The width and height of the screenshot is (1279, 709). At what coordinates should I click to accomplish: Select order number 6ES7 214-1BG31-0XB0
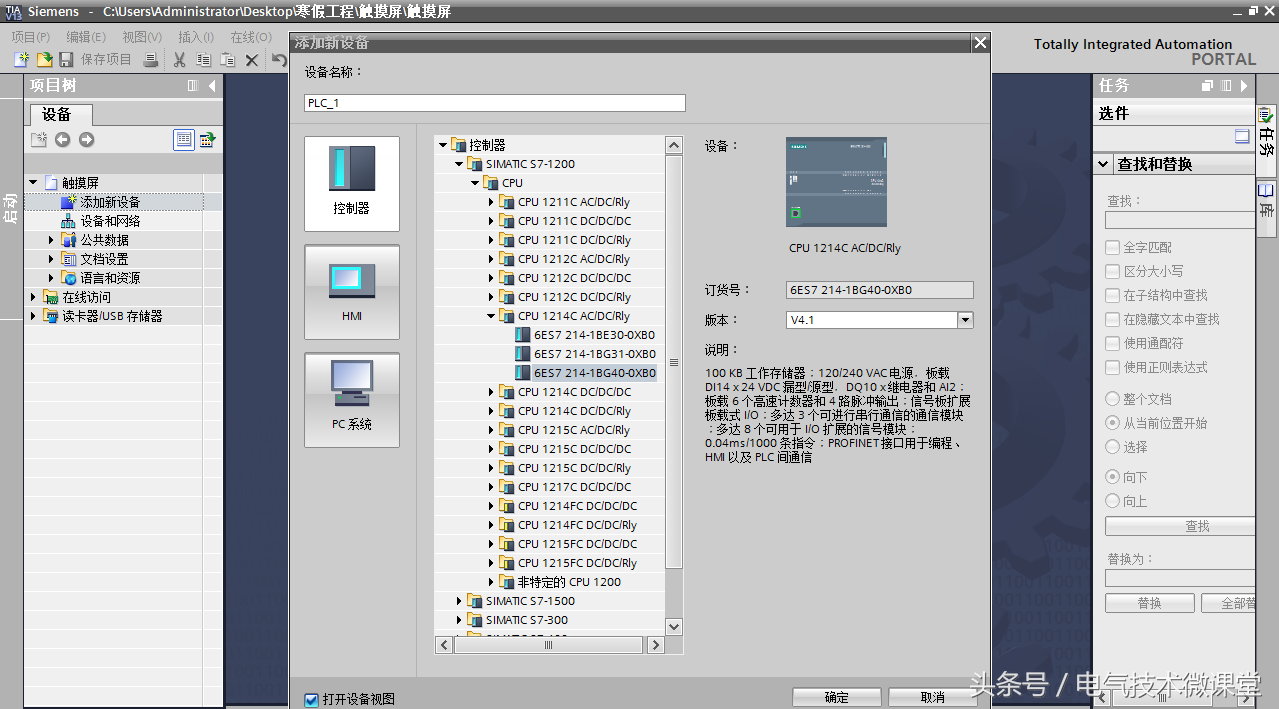pos(594,354)
